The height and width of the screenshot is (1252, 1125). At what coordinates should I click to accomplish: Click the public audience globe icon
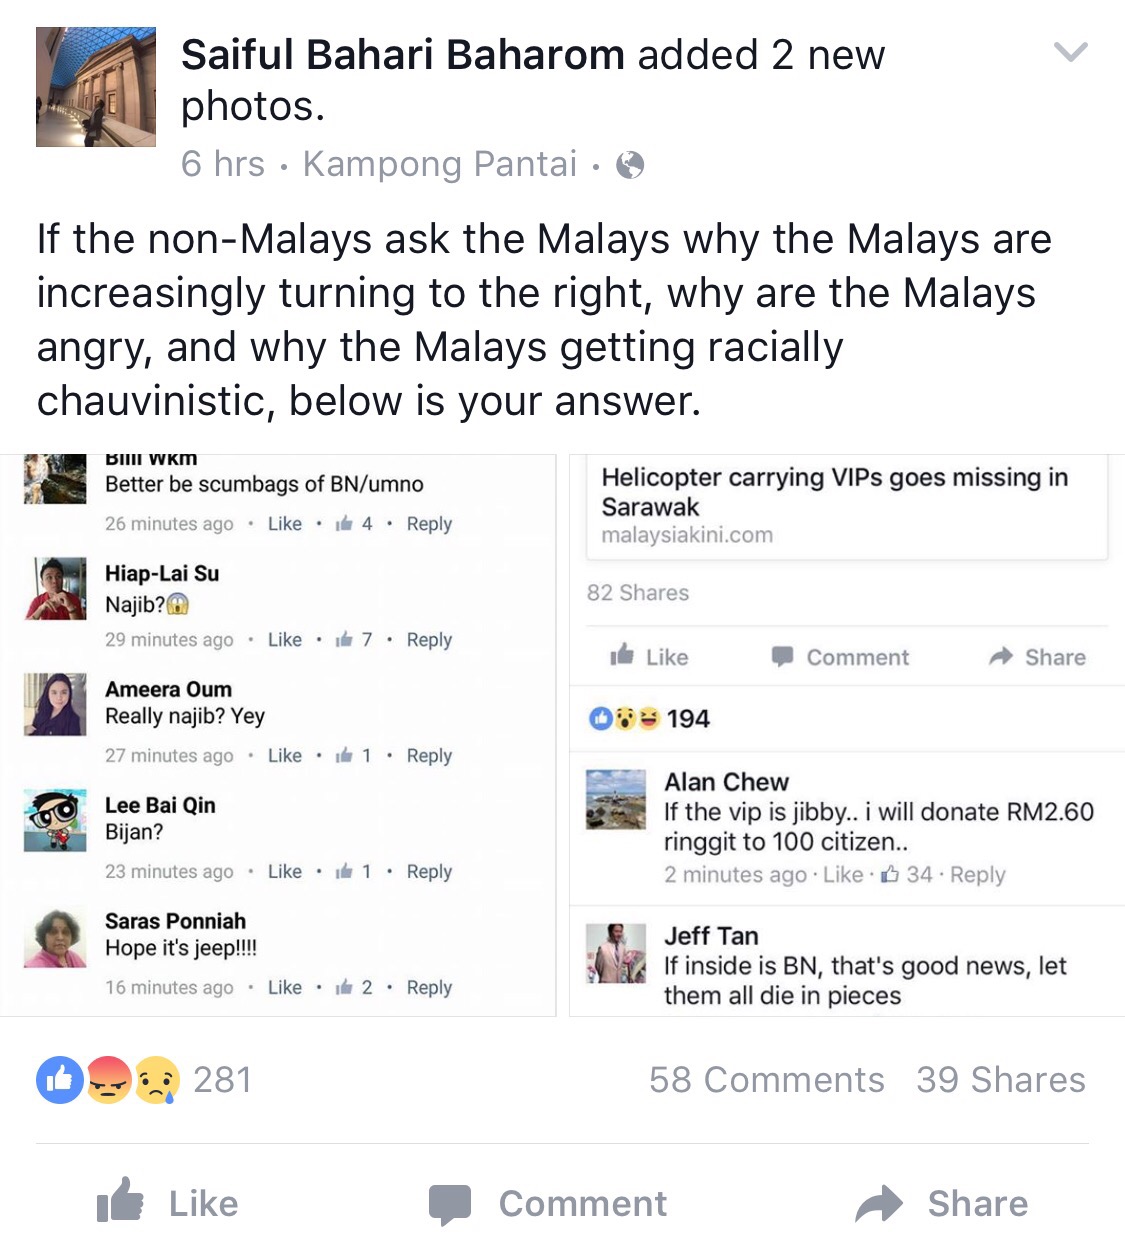pos(630,164)
